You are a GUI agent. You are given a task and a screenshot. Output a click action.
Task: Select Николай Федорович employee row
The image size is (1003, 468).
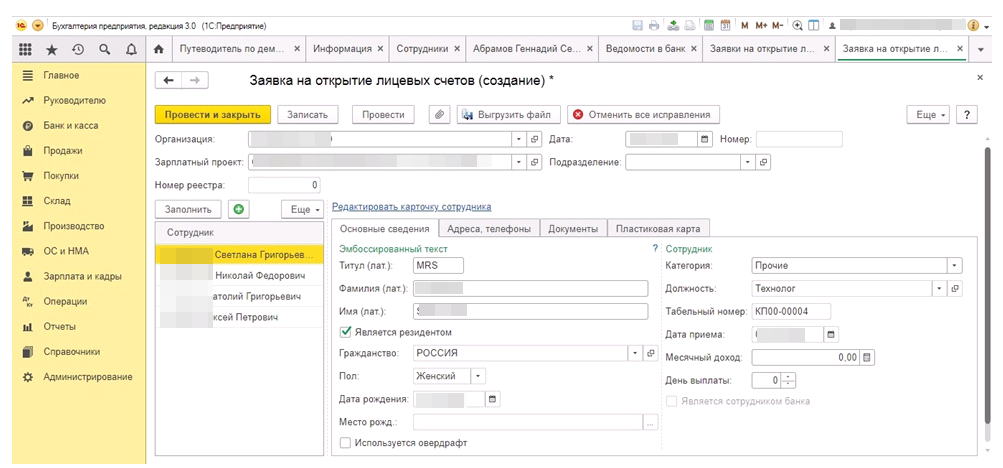pos(239,277)
